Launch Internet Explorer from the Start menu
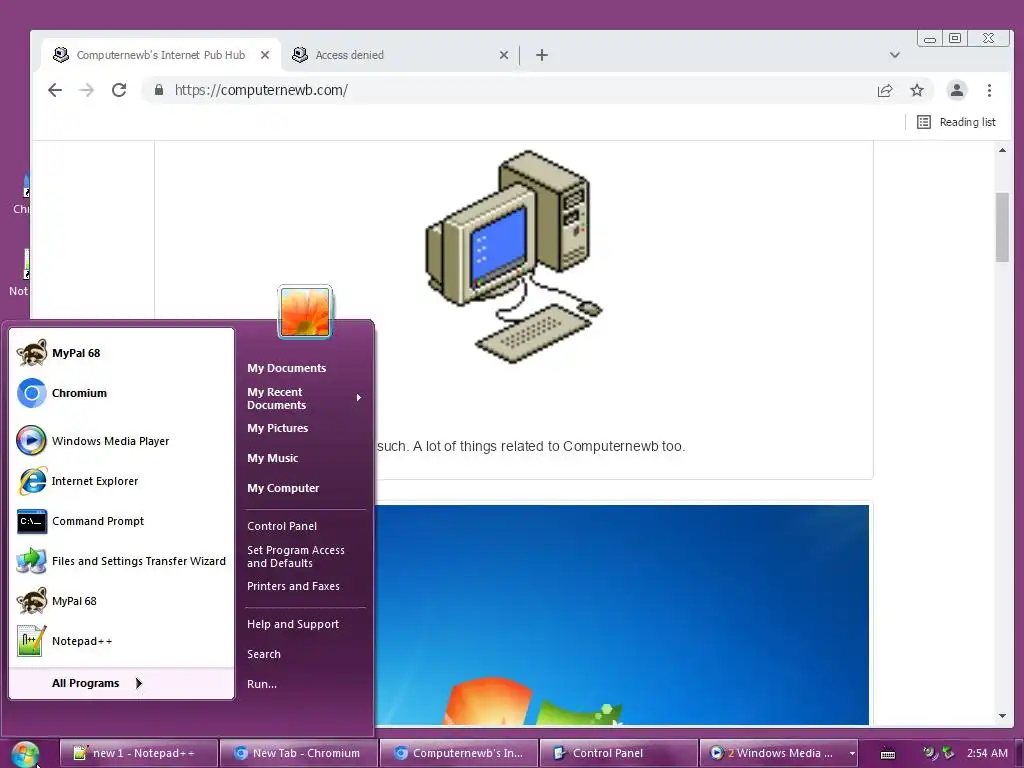Screen dimensions: 1024x768 pos(121,481)
